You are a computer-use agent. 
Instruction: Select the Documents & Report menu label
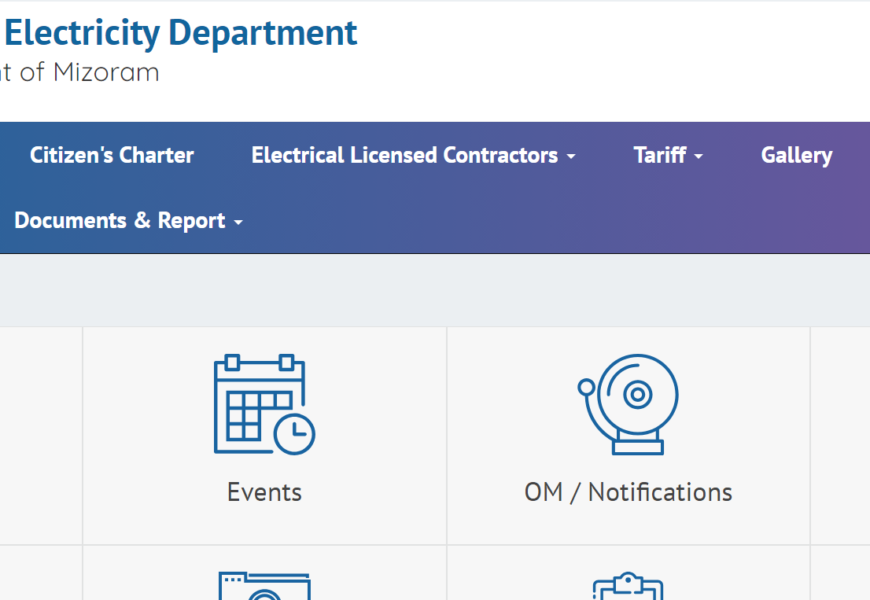pyautogui.click(x=119, y=220)
